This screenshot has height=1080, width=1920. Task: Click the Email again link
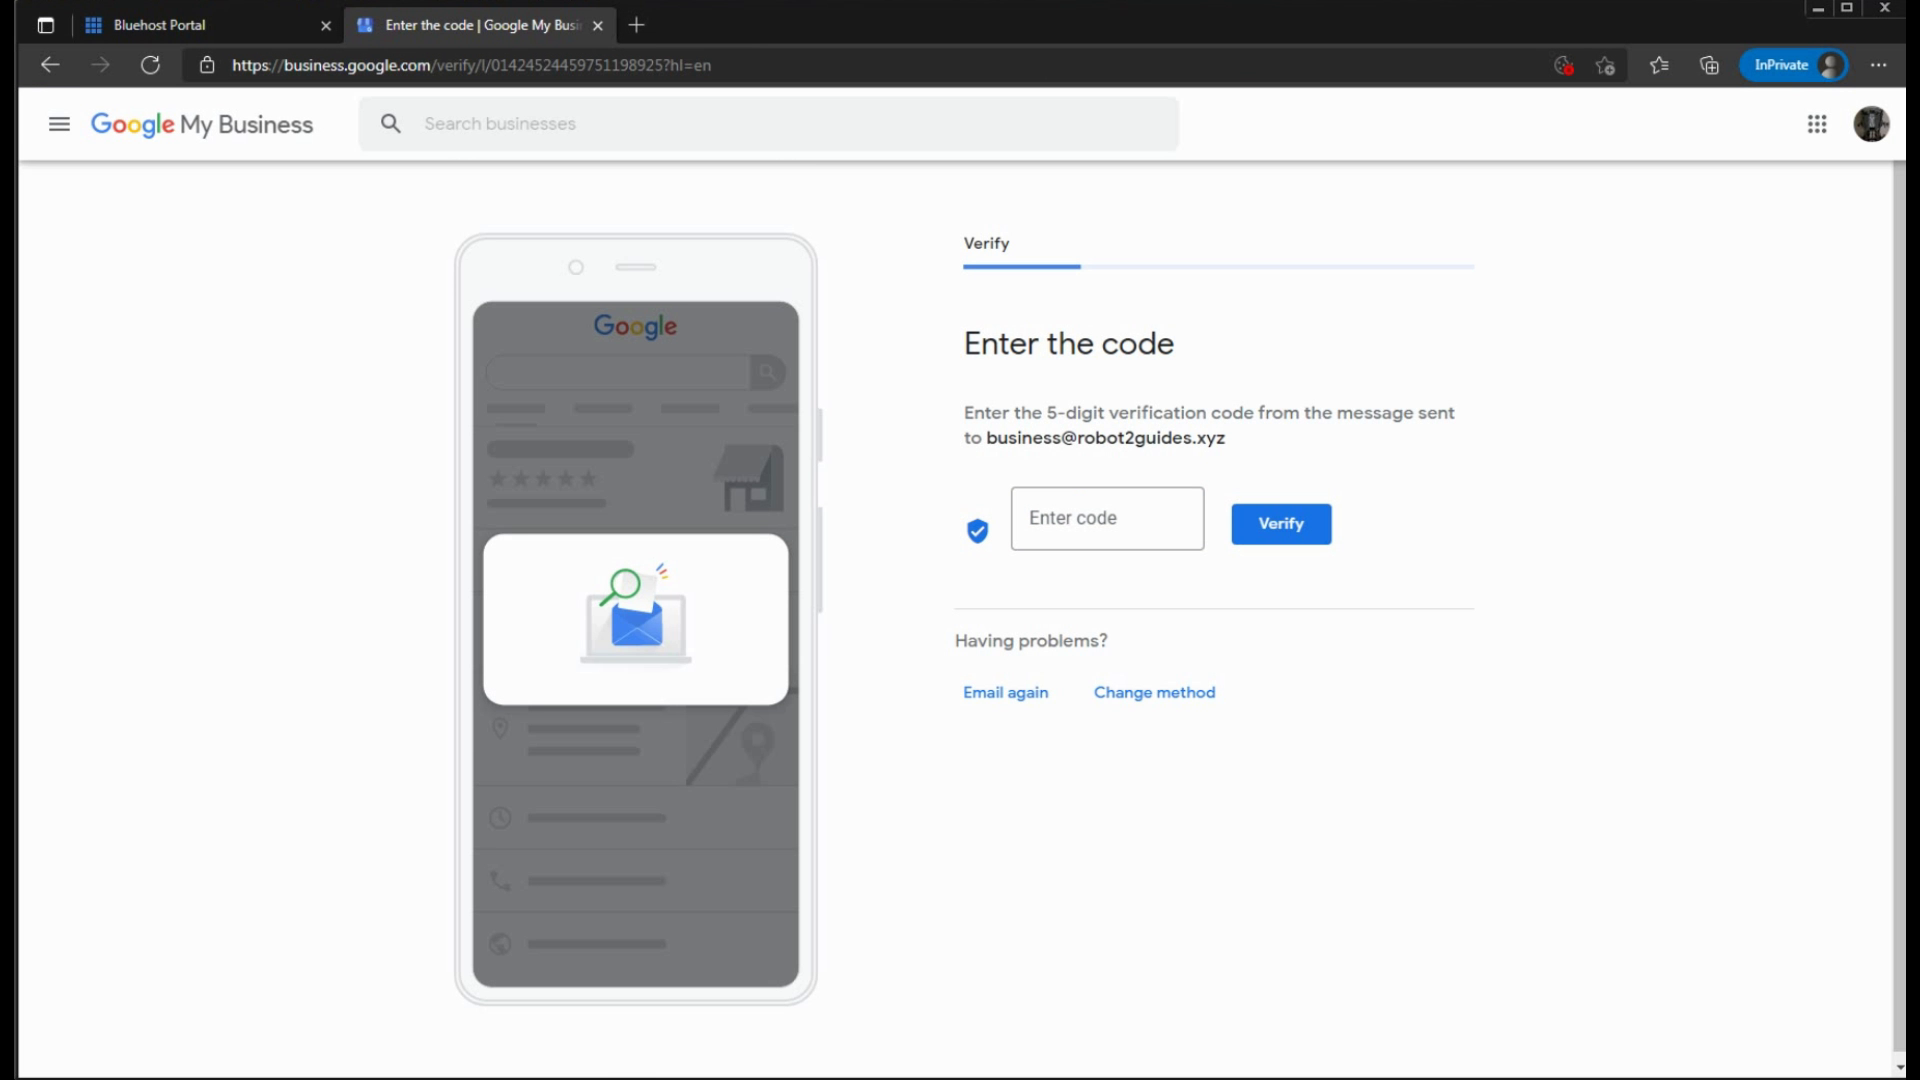(1005, 692)
